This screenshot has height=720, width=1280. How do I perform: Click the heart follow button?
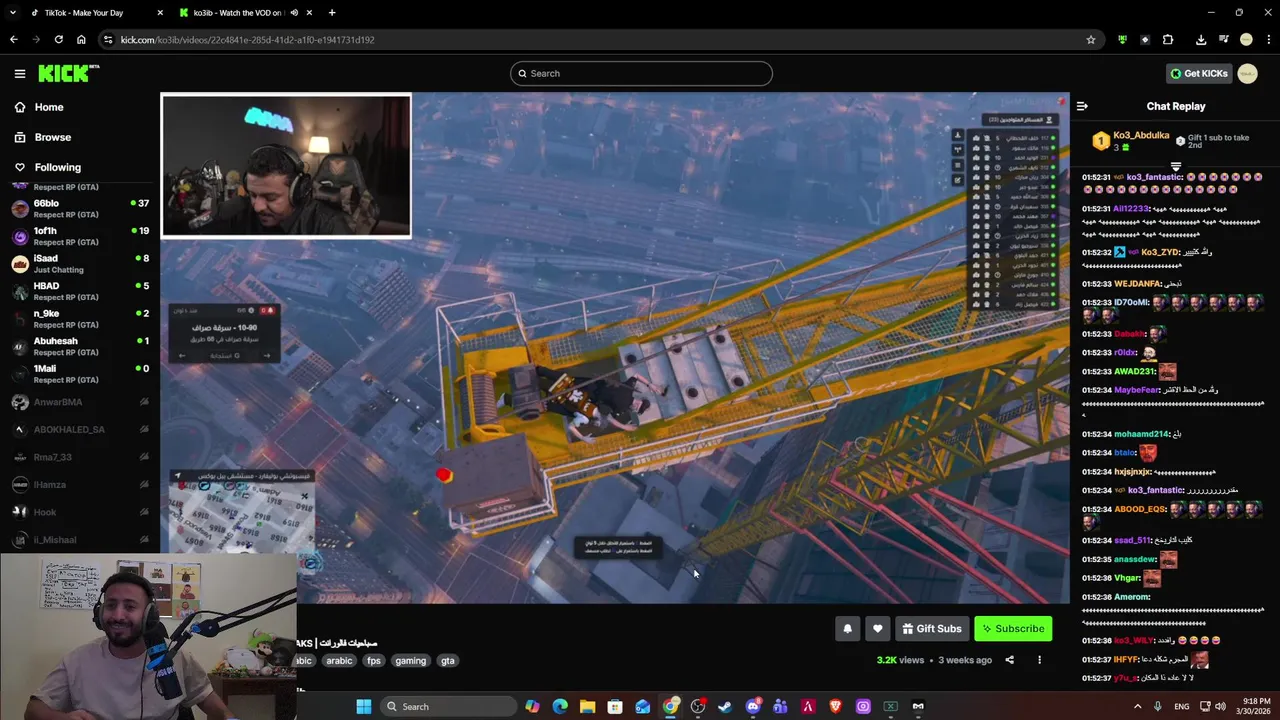click(x=877, y=629)
